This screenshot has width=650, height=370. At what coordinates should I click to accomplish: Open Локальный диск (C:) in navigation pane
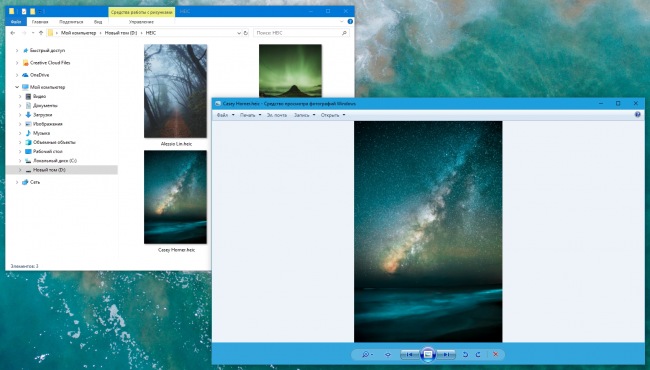point(55,161)
